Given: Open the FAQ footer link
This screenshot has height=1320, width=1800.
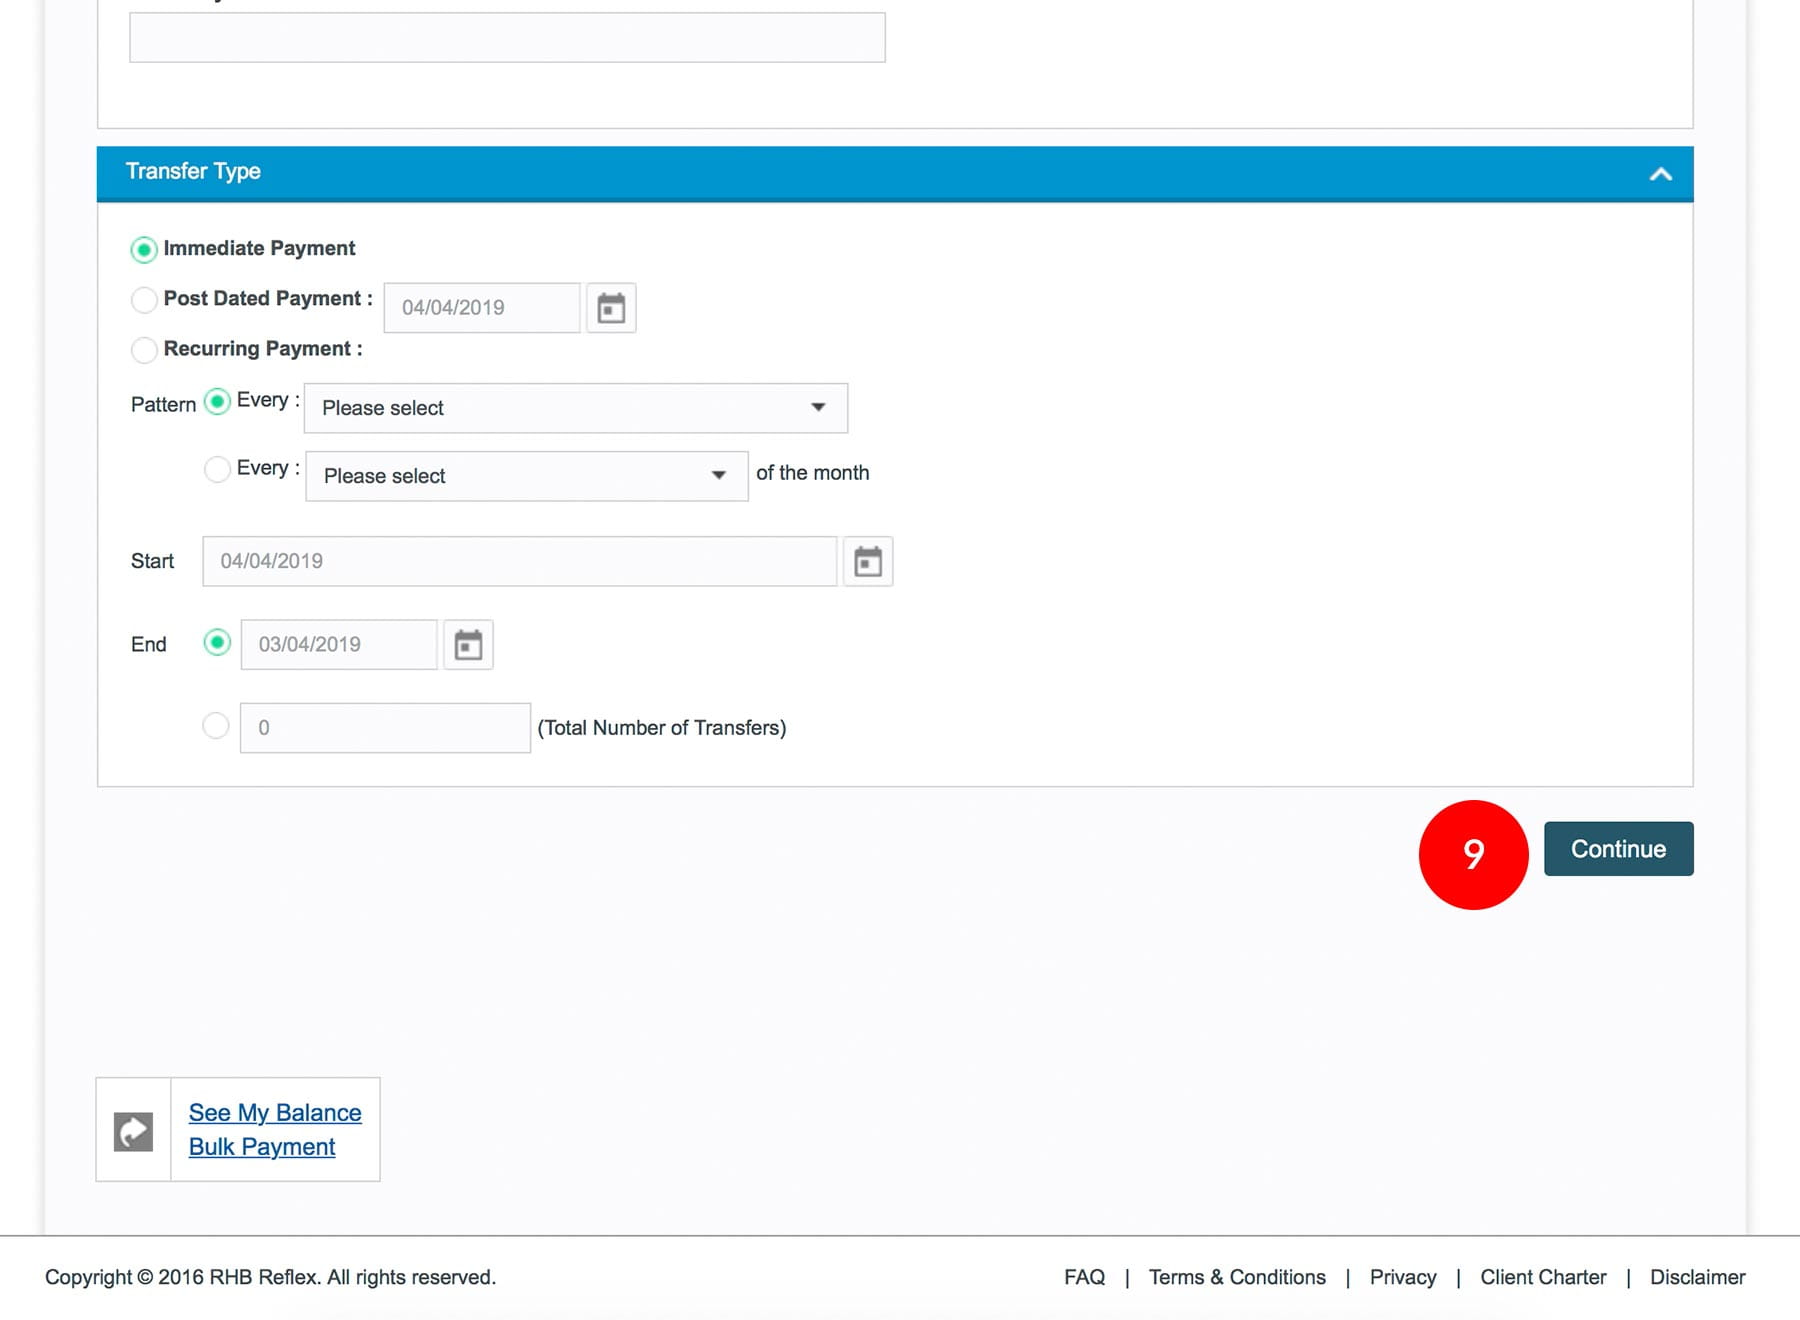Looking at the screenshot, I should (1084, 1277).
